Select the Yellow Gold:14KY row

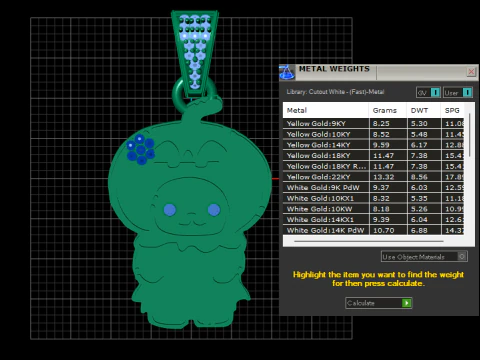[x=373, y=145]
